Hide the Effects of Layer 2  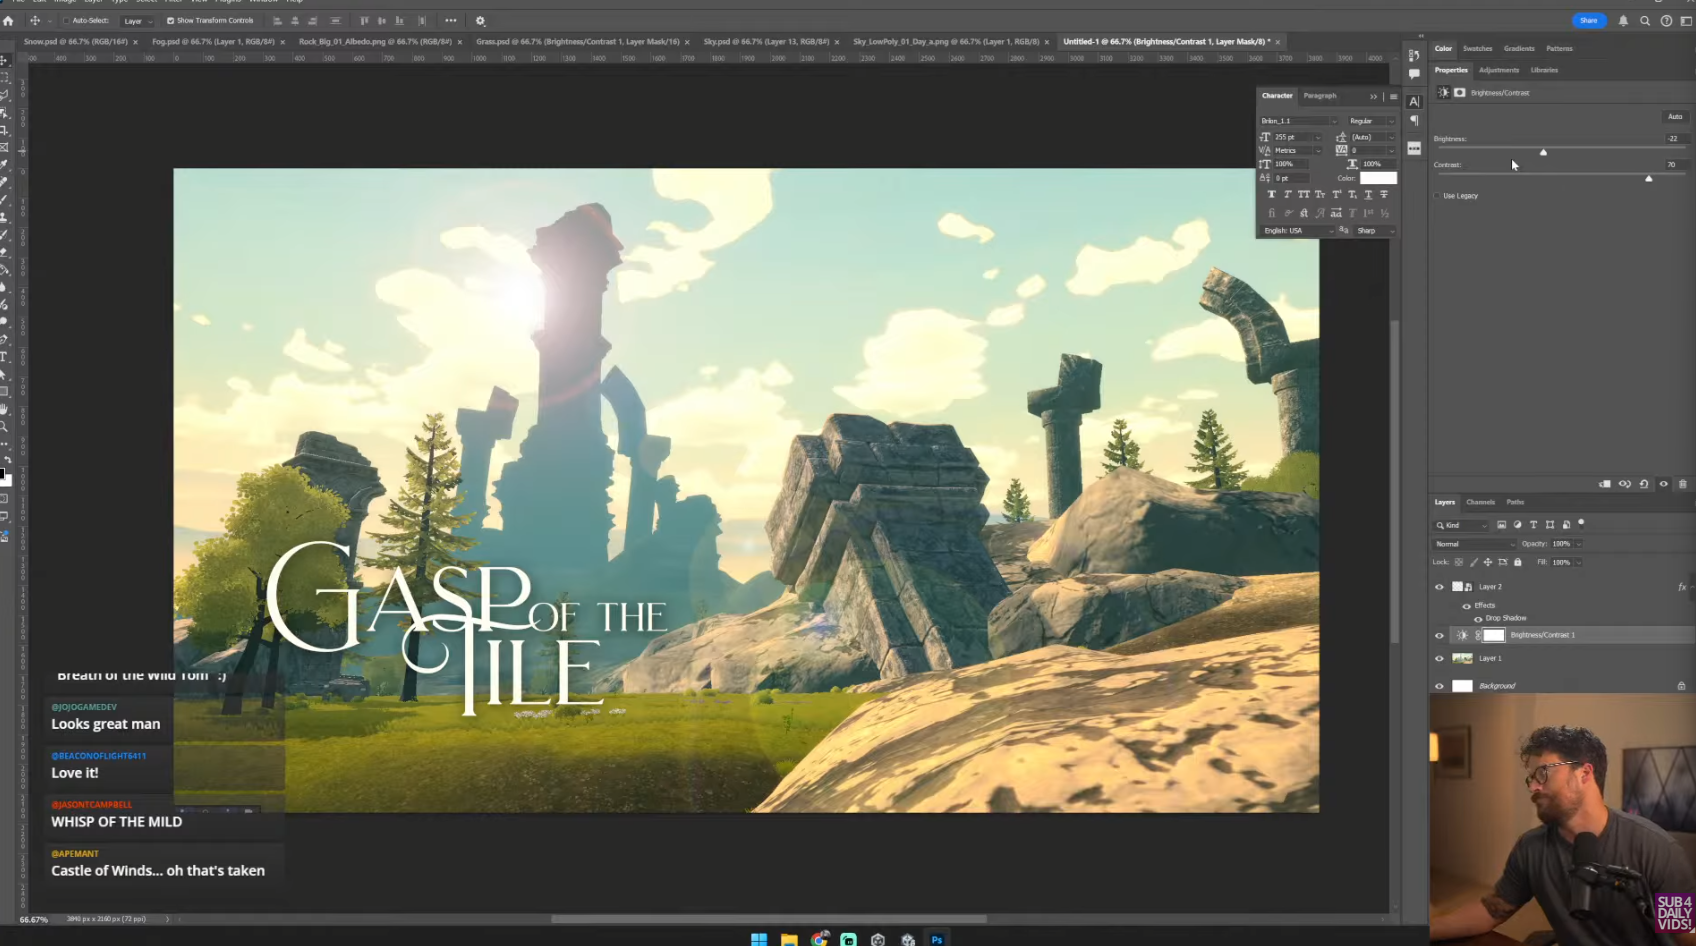point(1467,606)
